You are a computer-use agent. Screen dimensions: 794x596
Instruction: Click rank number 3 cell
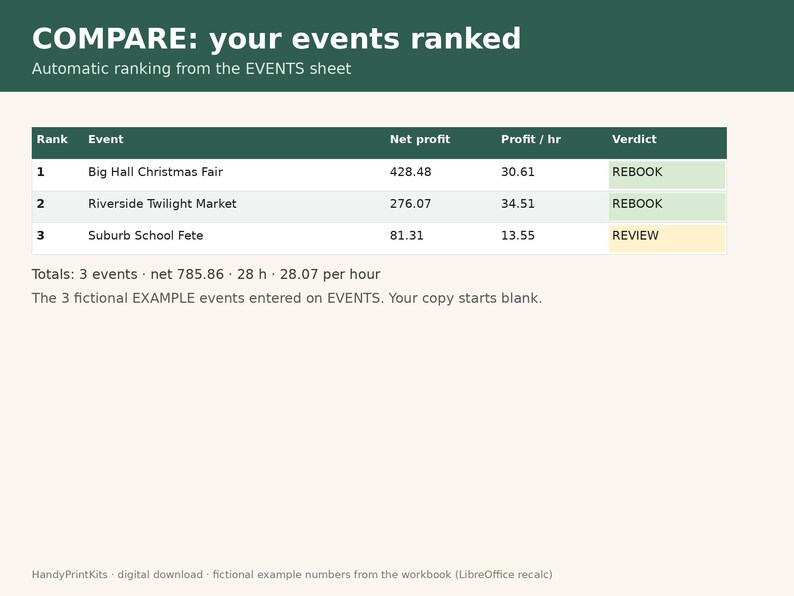coord(41,236)
